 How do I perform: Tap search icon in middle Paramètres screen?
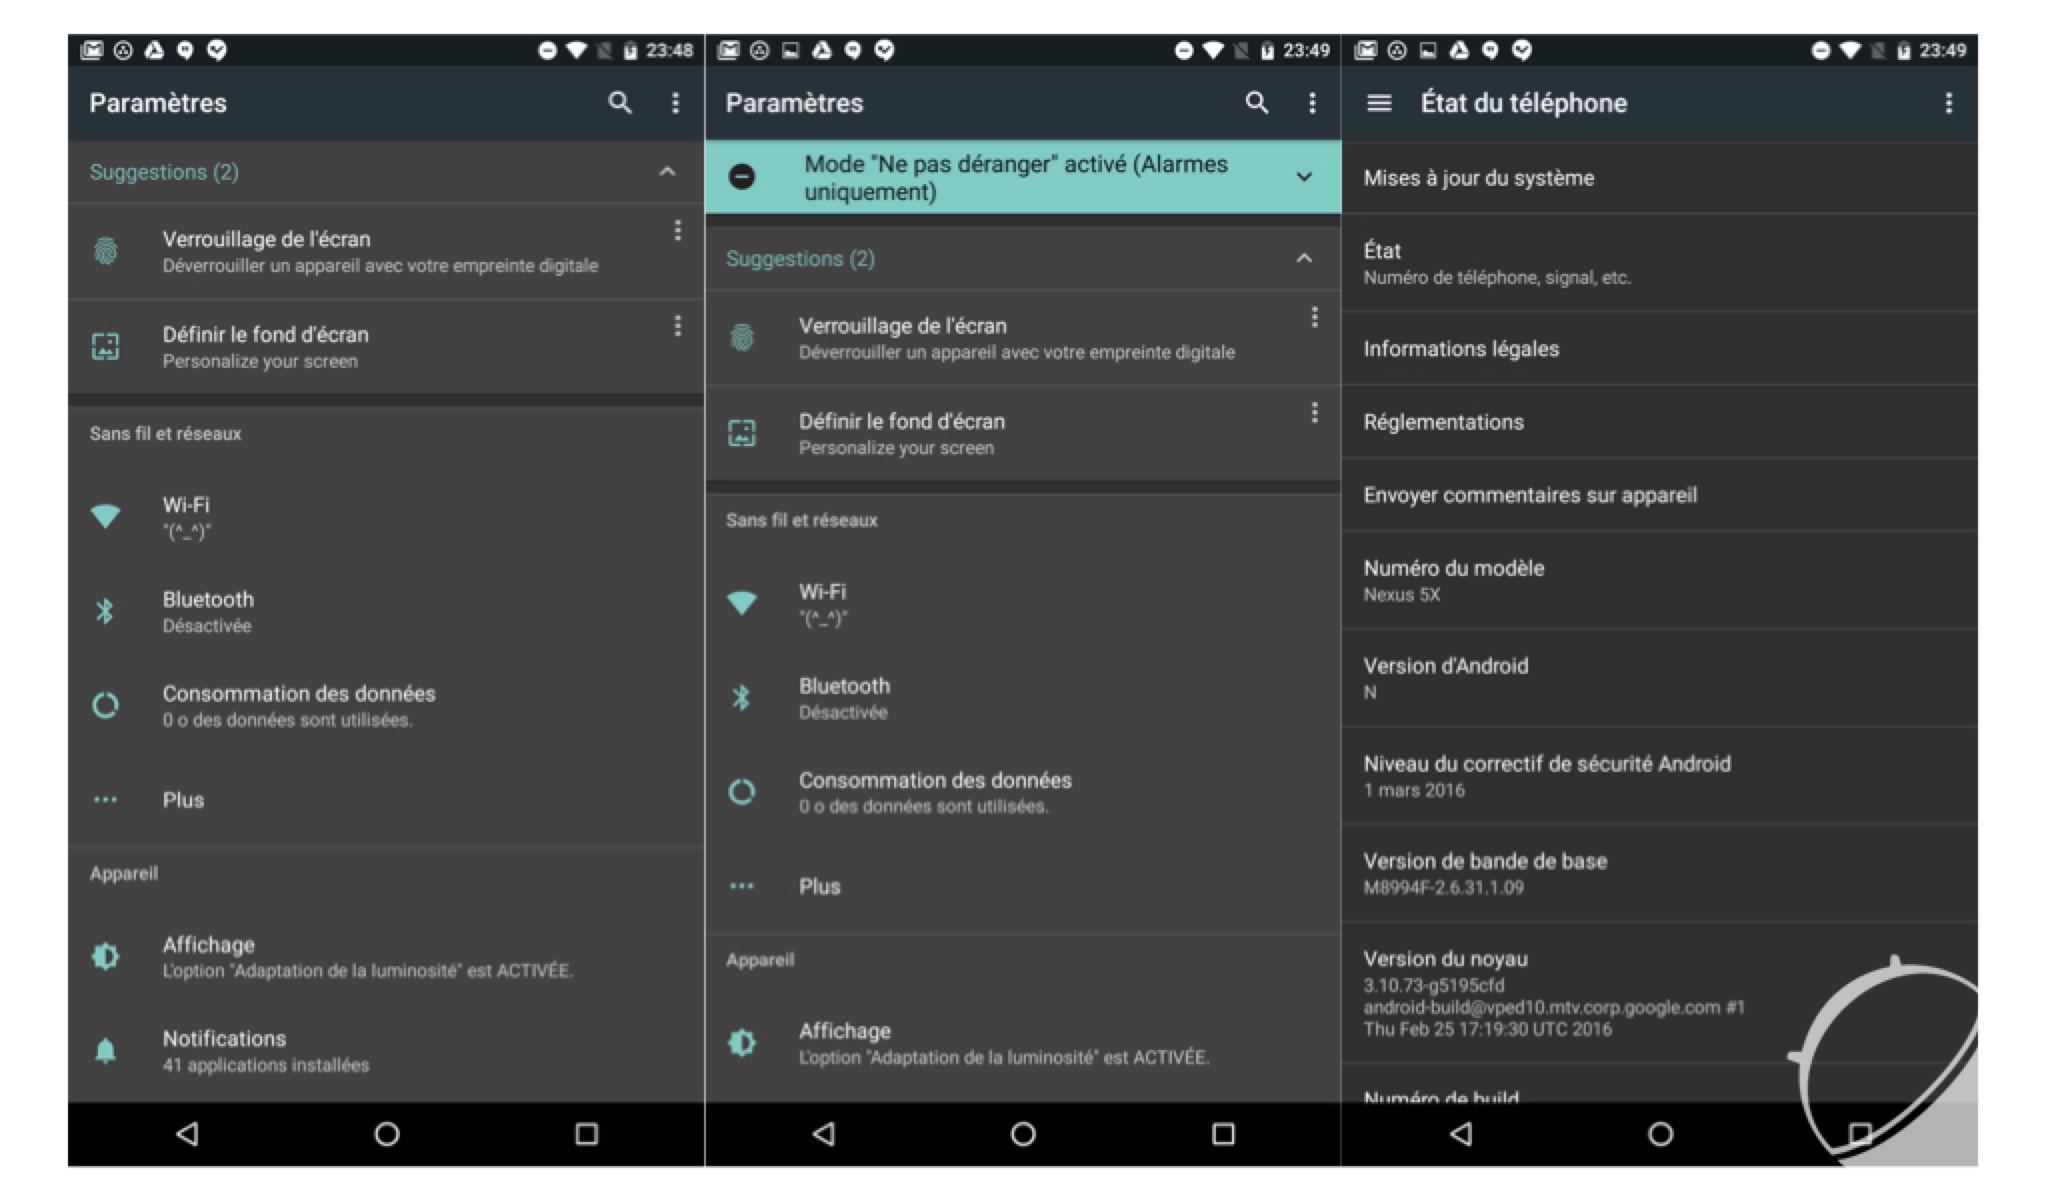(1257, 103)
